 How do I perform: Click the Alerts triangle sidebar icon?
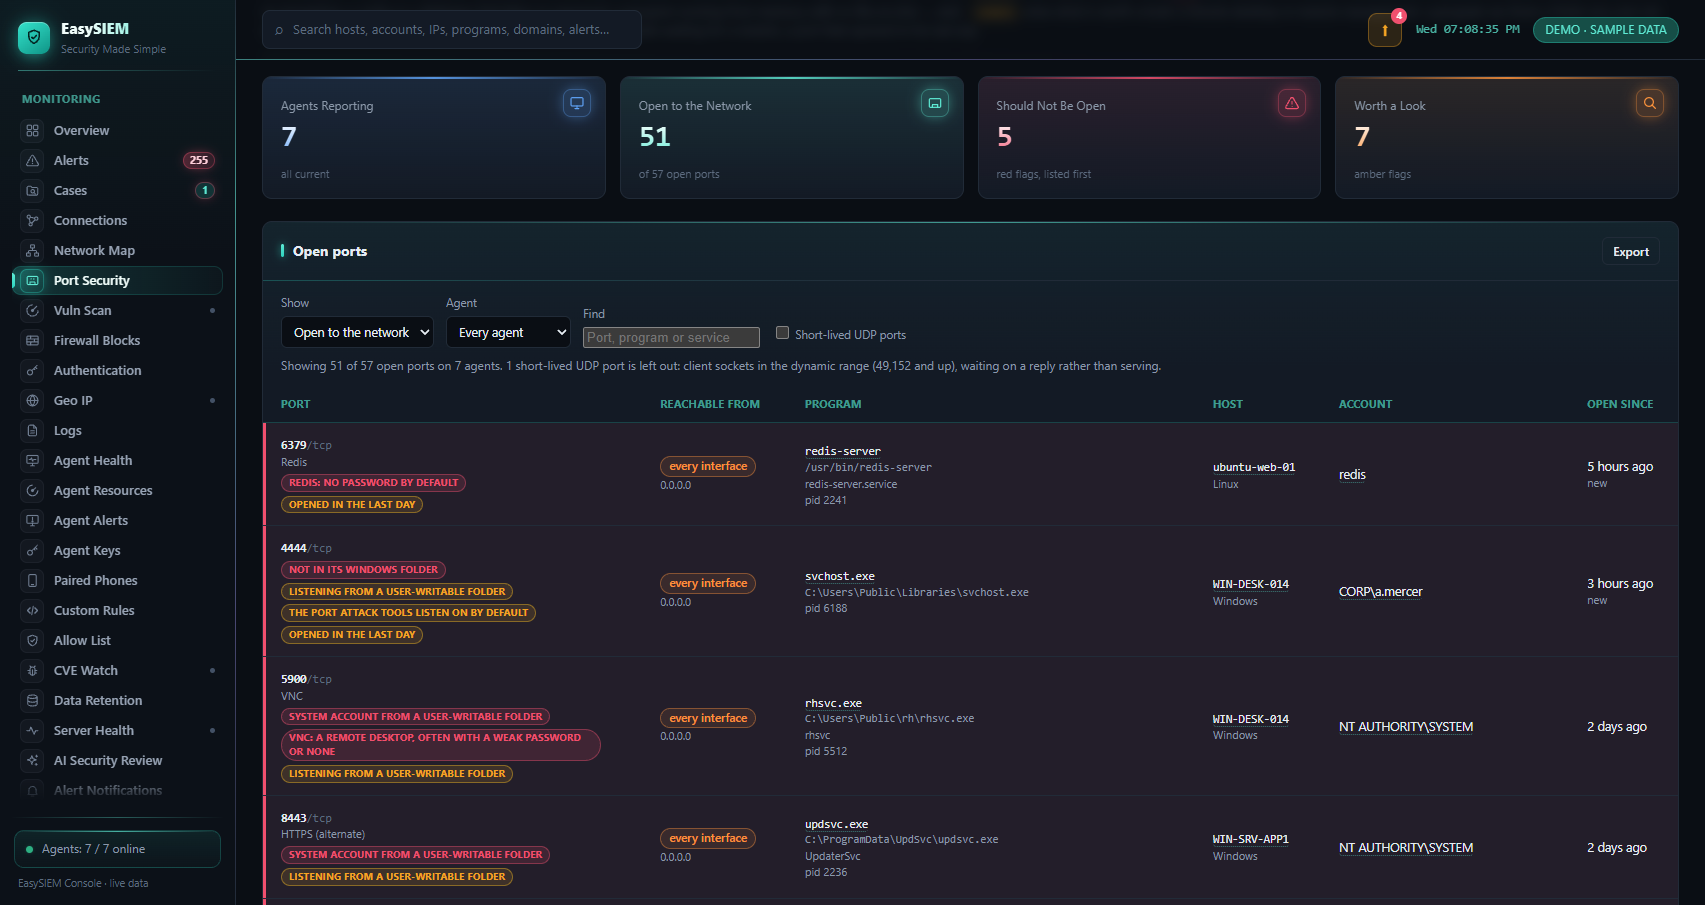(x=33, y=161)
